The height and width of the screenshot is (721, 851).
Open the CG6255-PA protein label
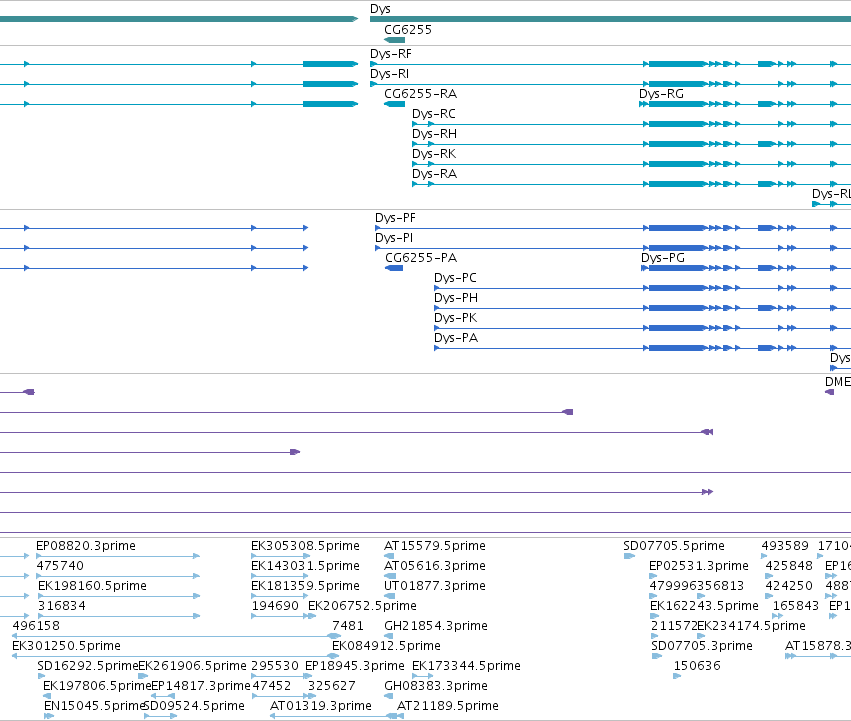(421, 258)
